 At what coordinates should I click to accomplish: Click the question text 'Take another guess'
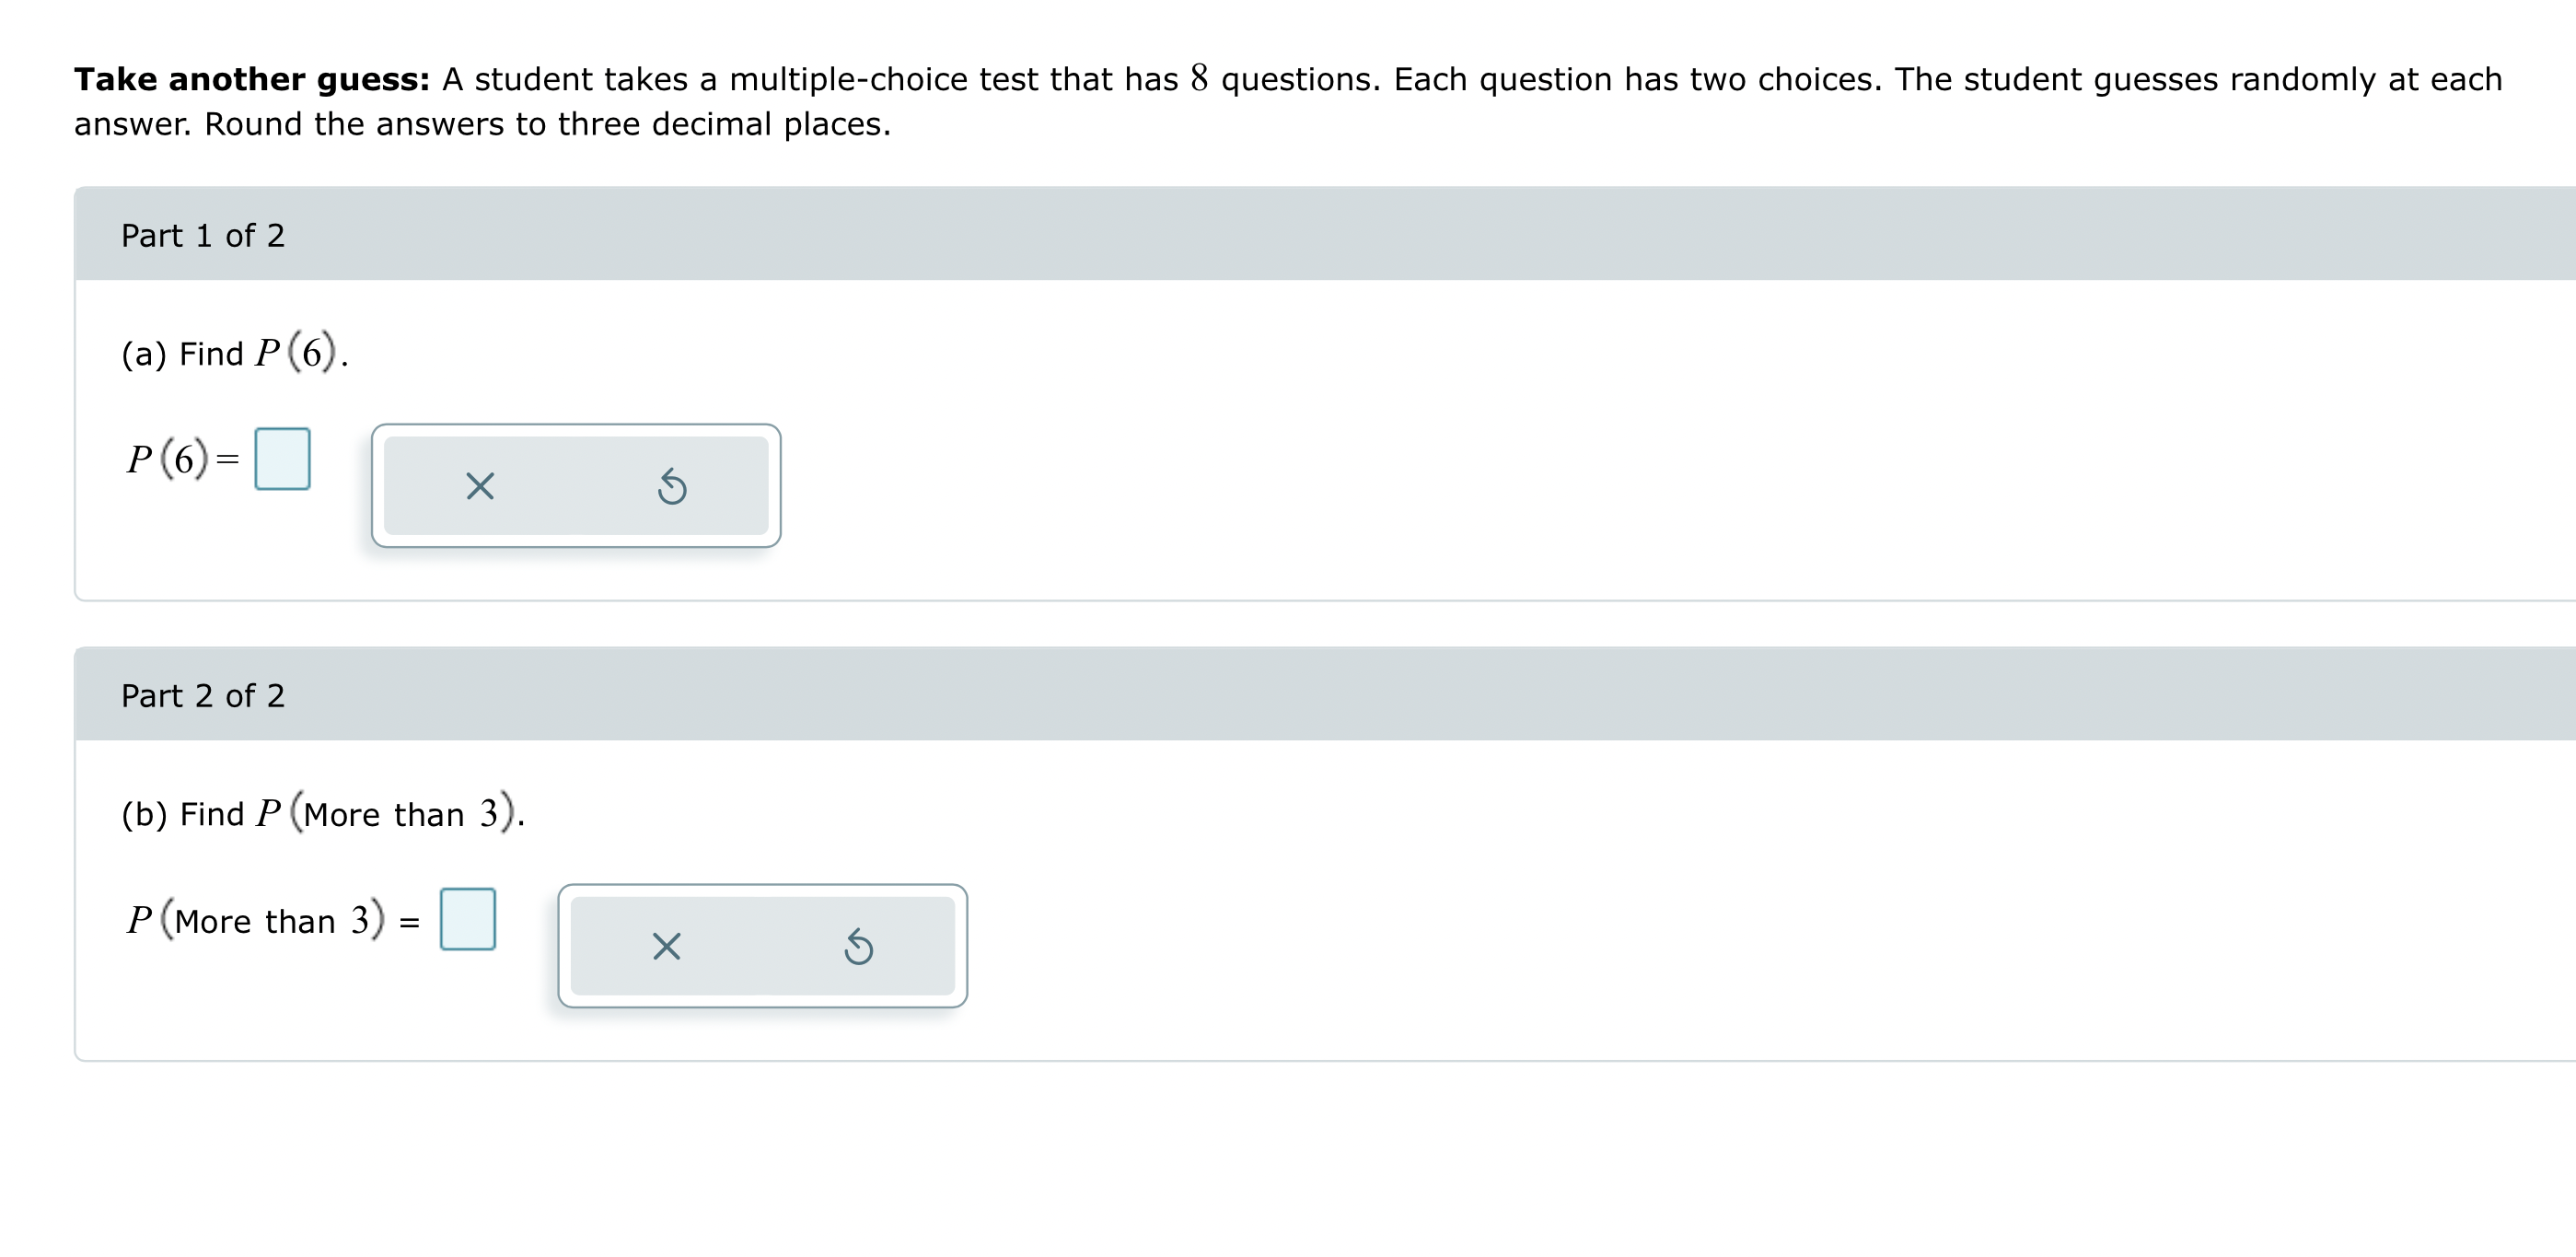pyautogui.click(x=252, y=78)
